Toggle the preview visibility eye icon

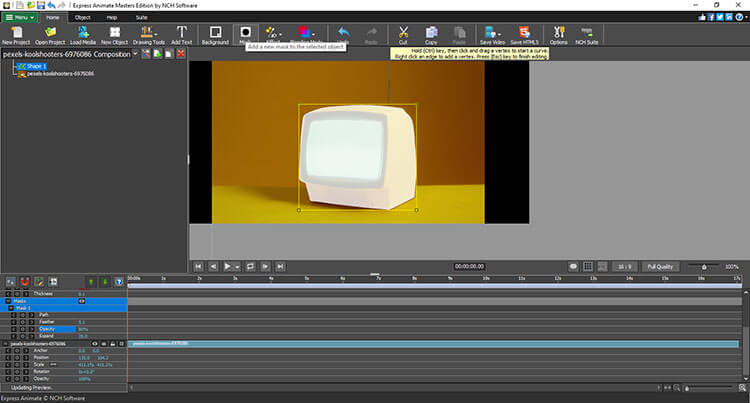point(573,267)
